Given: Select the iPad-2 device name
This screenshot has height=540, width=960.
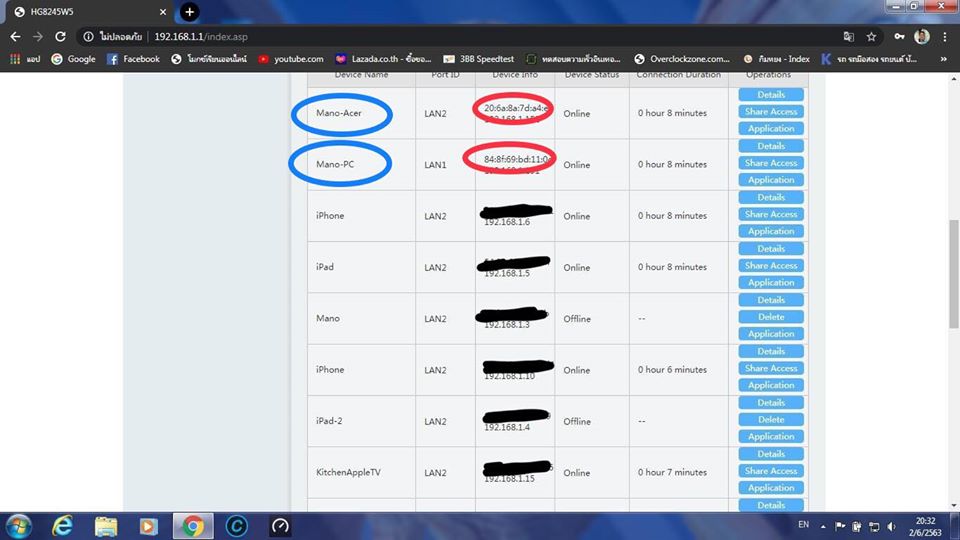Looking at the screenshot, I should click(x=329, y=421).
